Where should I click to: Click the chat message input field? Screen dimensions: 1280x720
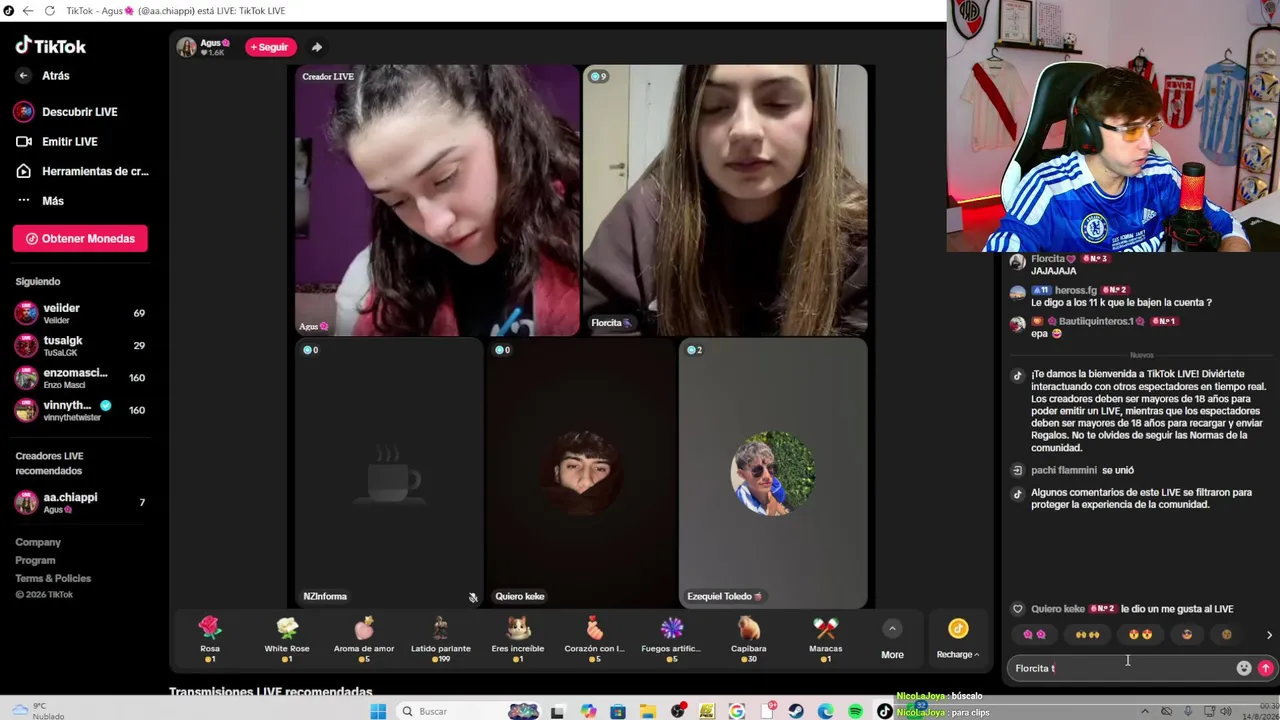tap(1122, 668)
